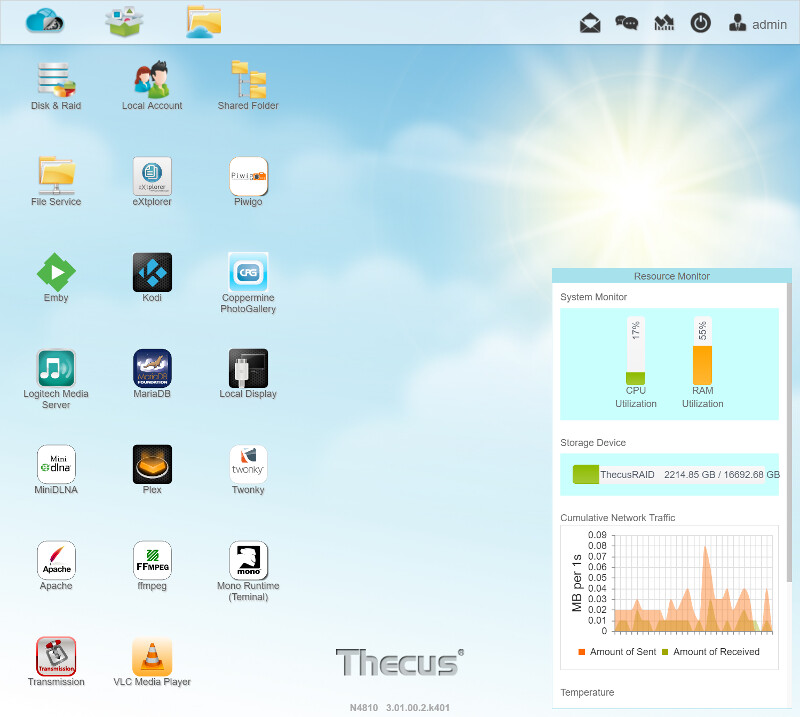Launch the MariaDB app
Screen dimensions: 800x717
[x=152, y=367]
